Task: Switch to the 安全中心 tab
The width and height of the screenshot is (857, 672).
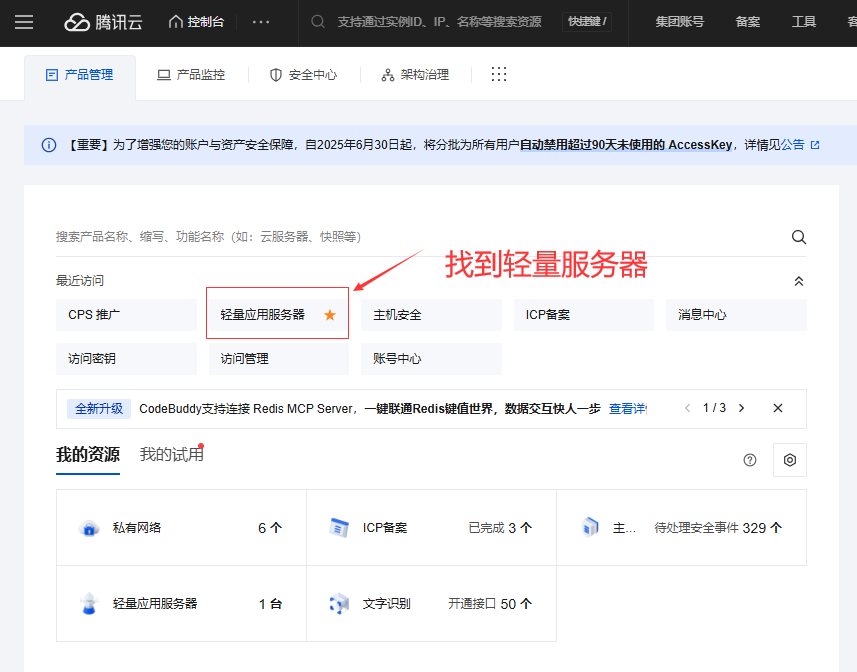Action: click(303, 75)
